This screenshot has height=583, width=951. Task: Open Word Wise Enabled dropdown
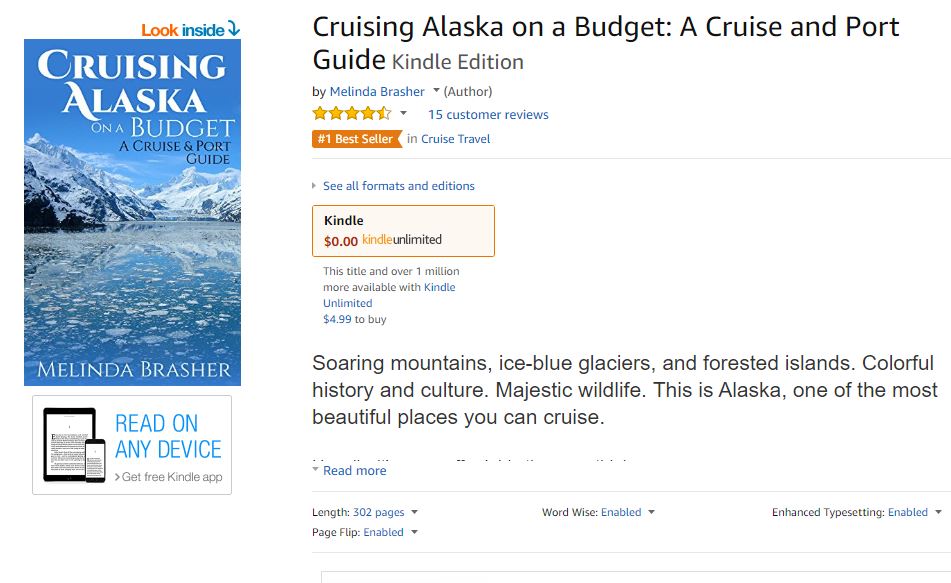pyautogui.click(x=621, y=512)
